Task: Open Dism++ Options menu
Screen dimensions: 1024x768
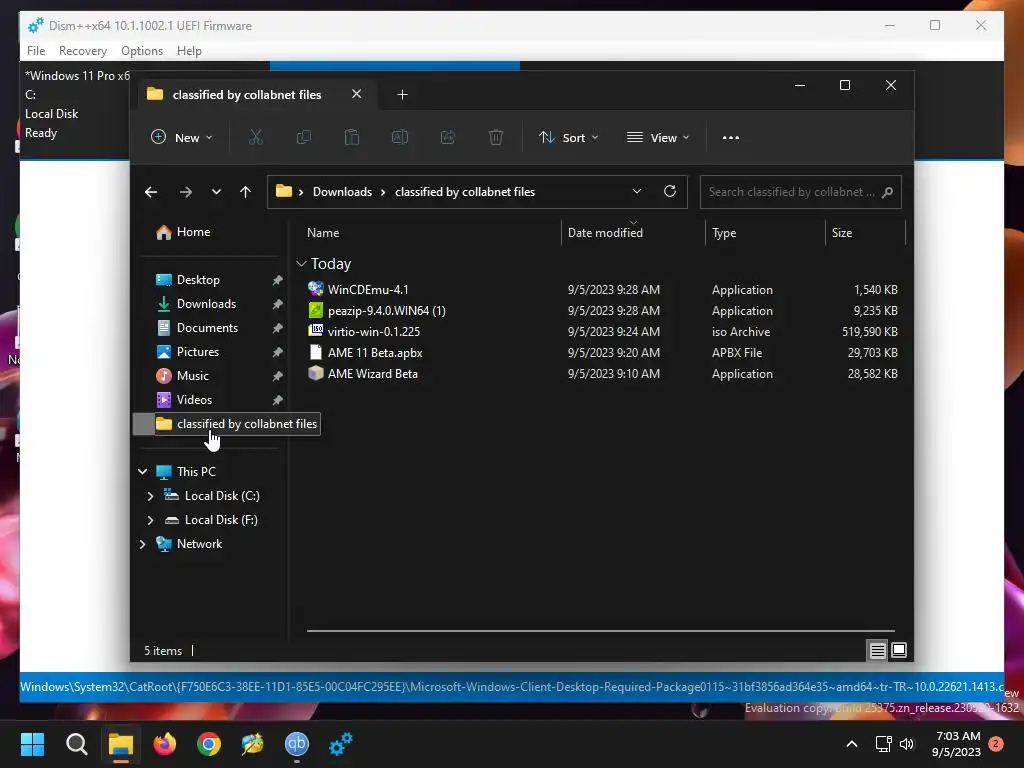Action: coord(142,51)
